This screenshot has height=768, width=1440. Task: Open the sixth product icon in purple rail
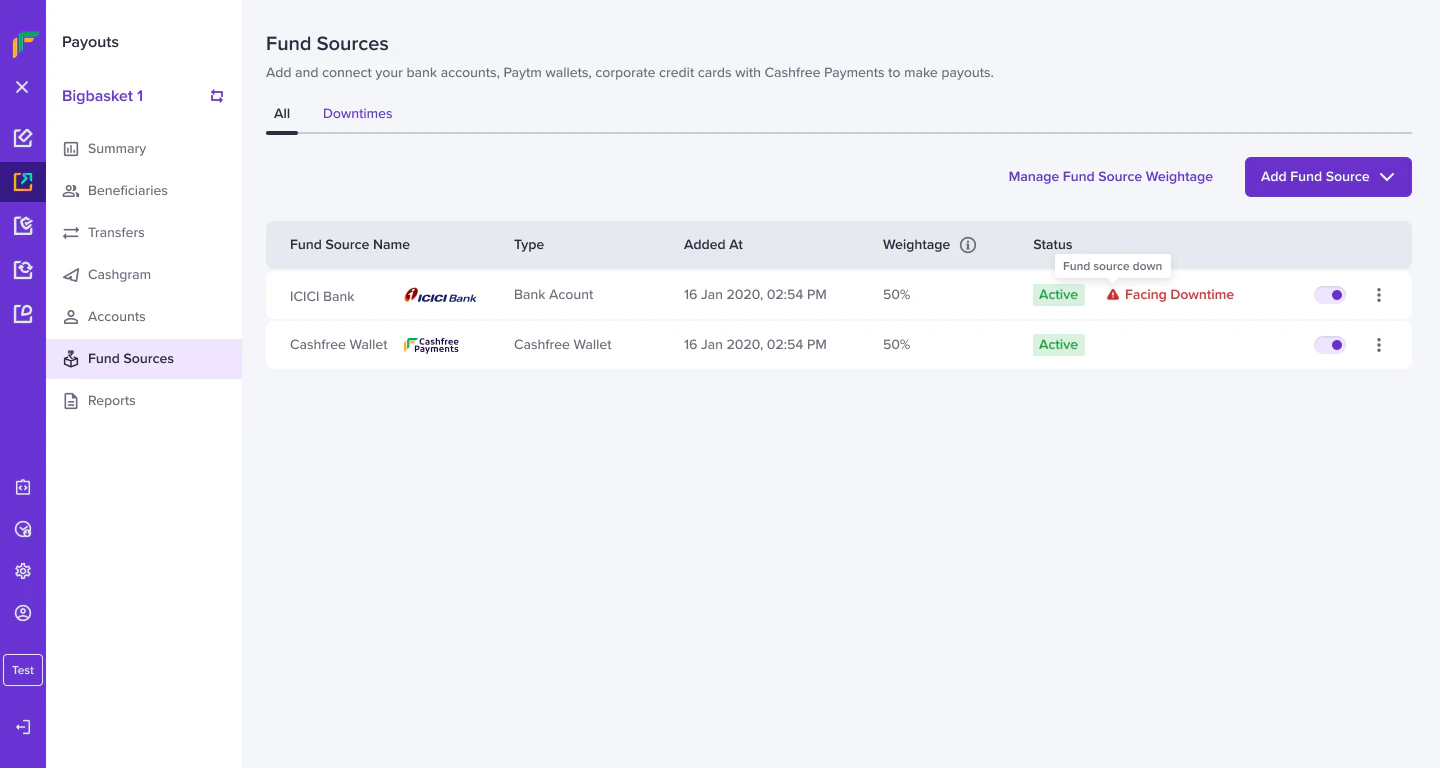coord(23,314)
